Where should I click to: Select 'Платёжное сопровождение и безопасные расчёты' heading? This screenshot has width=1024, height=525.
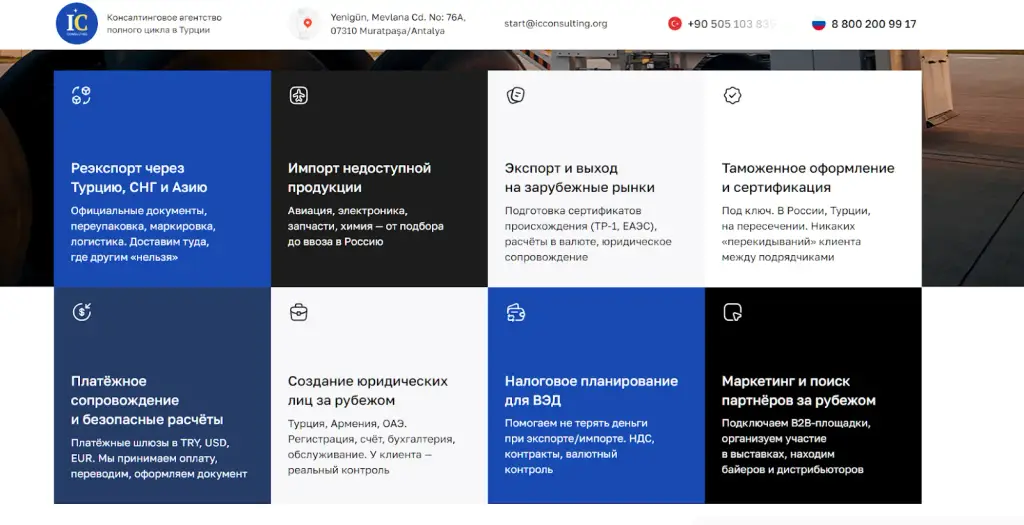147,400
